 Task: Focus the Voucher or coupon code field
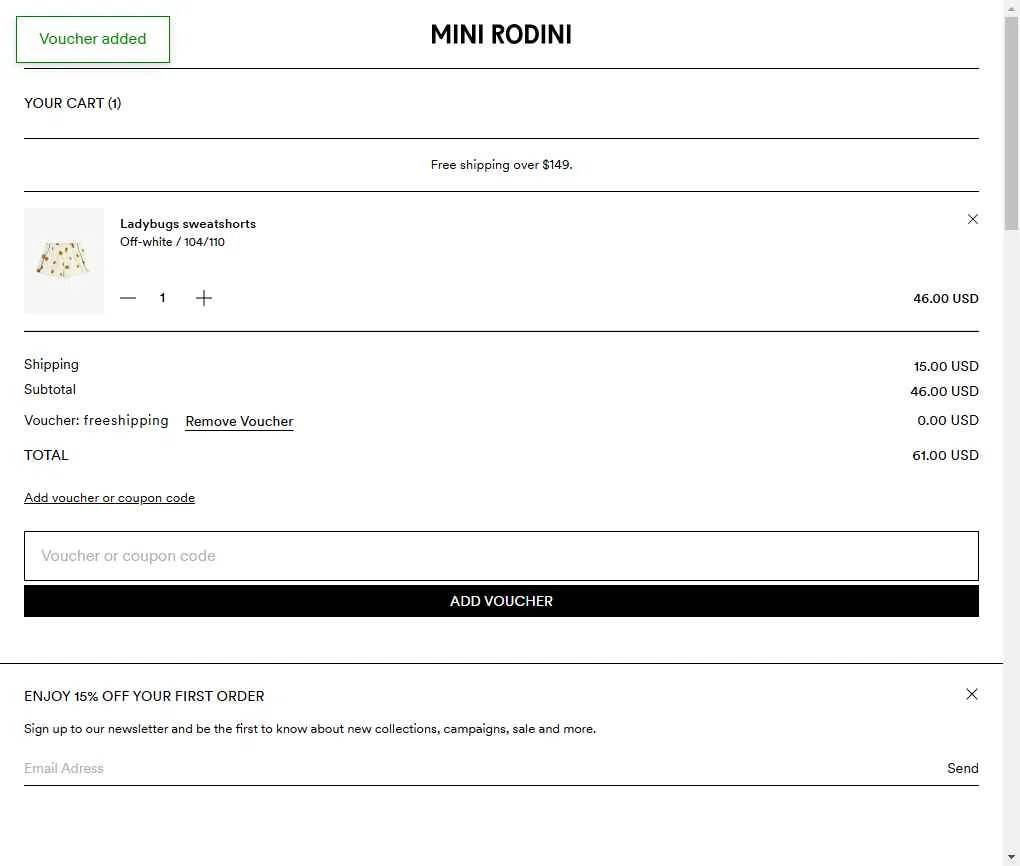pos(501,556)
